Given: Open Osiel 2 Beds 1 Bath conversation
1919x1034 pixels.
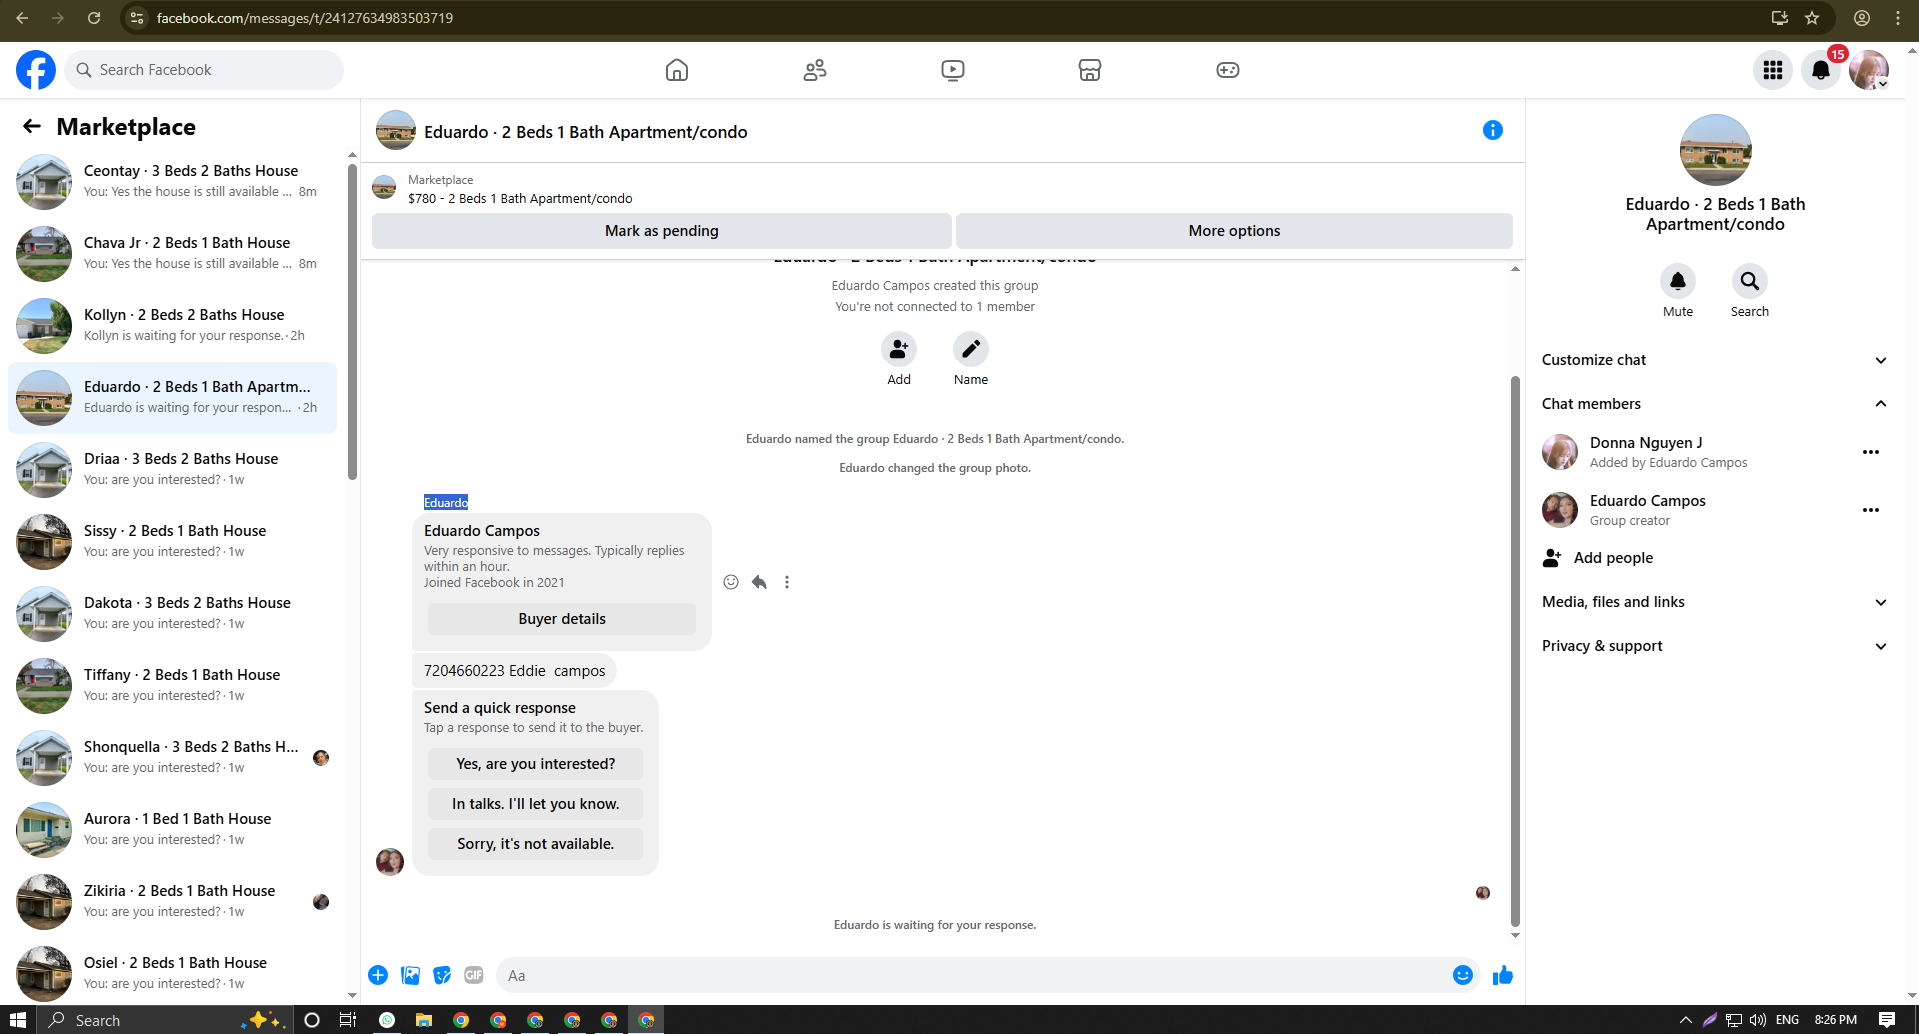Looking at the screenshot, I should tap(173, 973).
